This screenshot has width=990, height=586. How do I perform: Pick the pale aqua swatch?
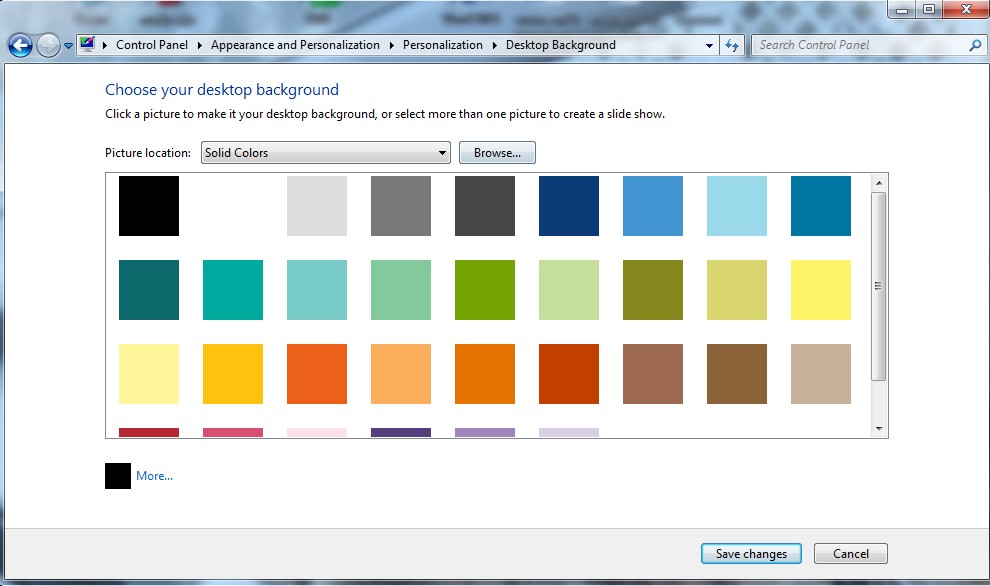[x=317, y=290]
